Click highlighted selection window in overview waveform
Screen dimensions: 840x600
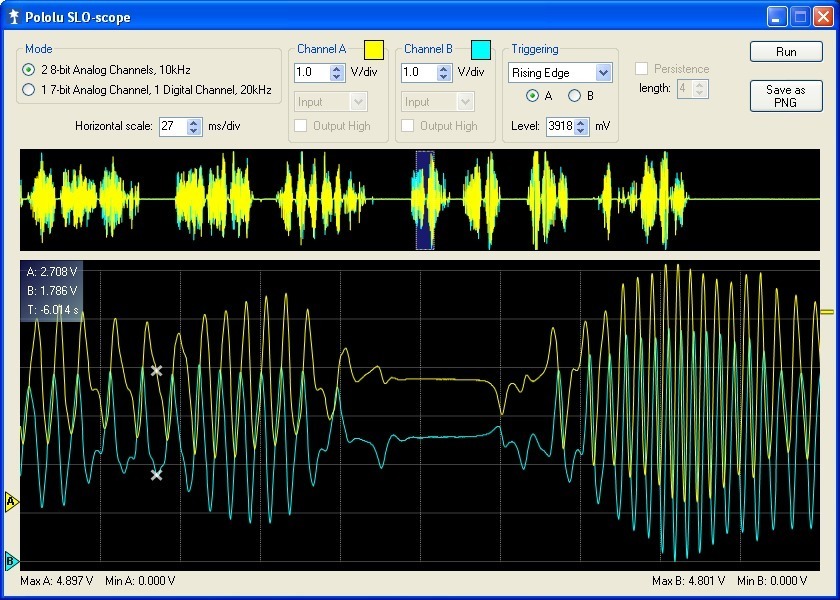pos(425,200)
